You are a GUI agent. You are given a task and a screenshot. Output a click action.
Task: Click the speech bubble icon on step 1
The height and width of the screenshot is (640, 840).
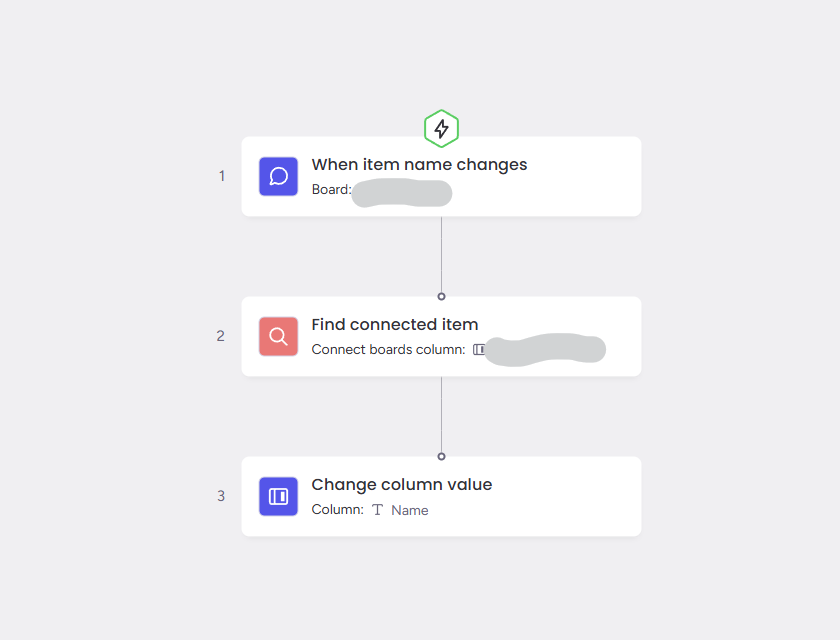[279, 176]
